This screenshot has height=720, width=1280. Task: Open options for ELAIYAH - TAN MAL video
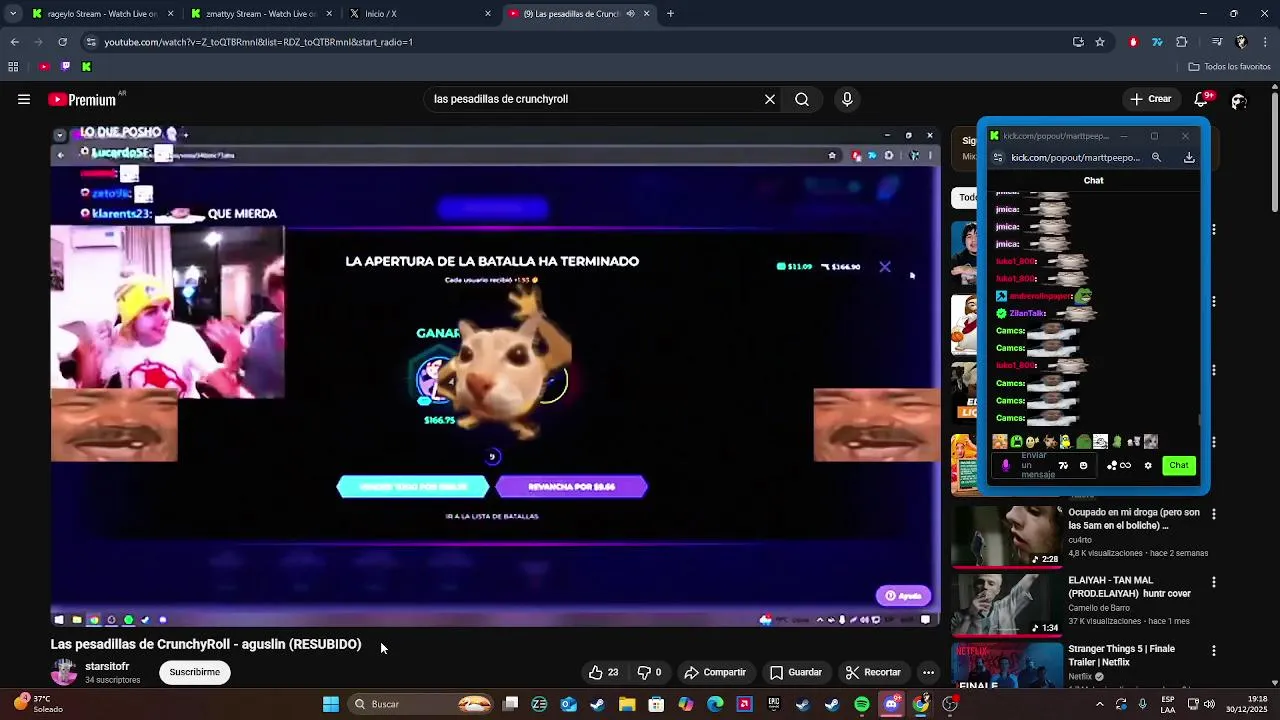point(1214,582)
